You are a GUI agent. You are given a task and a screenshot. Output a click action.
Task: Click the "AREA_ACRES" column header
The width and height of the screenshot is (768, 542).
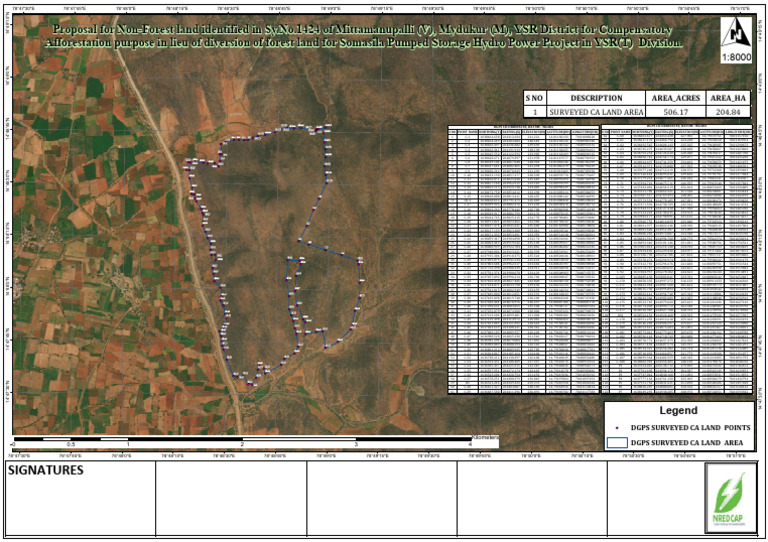click(x=675, y=98)
